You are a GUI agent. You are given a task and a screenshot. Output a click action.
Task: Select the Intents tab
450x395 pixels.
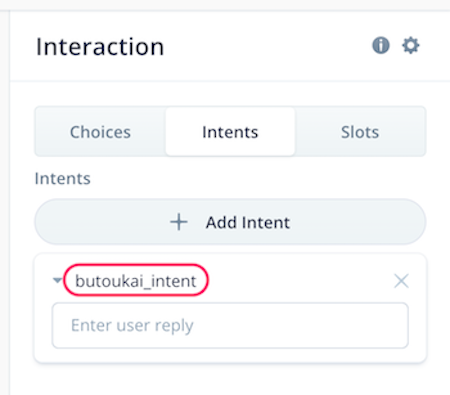[230, 132]
